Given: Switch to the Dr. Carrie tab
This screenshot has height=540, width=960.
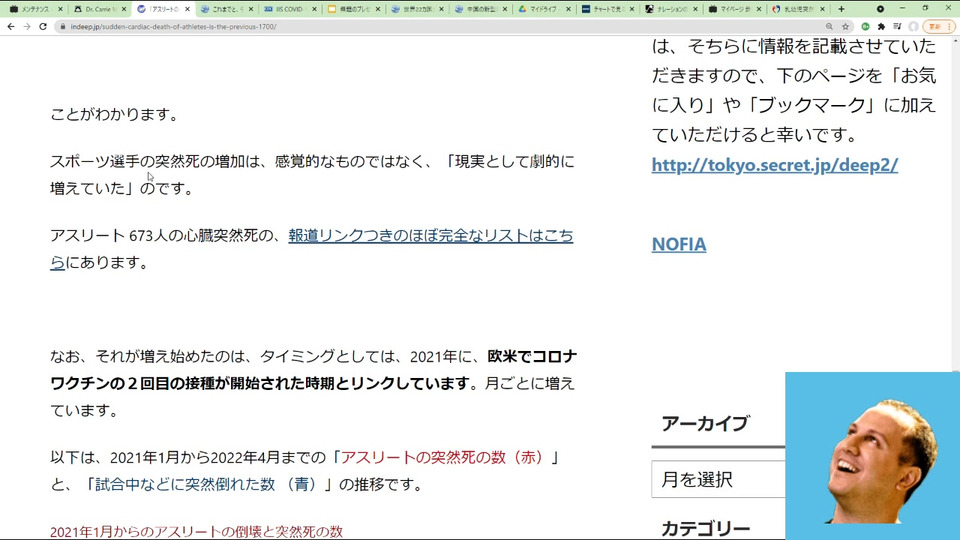Looking at the screenshot, I should [100, 9].
